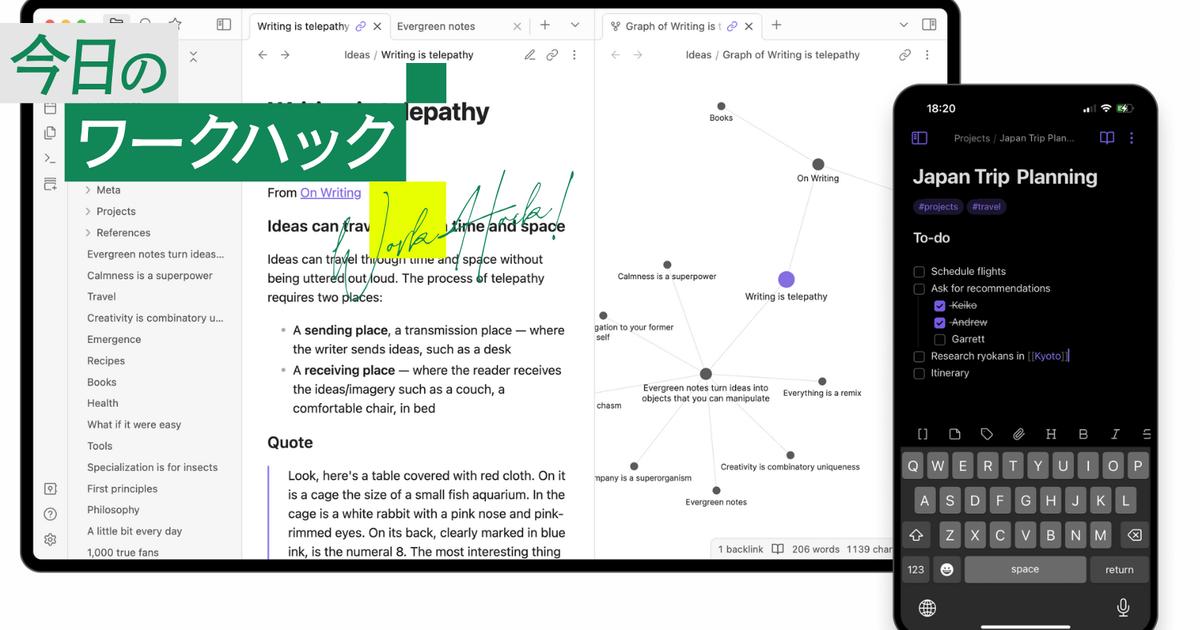Open the help question-mark icon

50,514
